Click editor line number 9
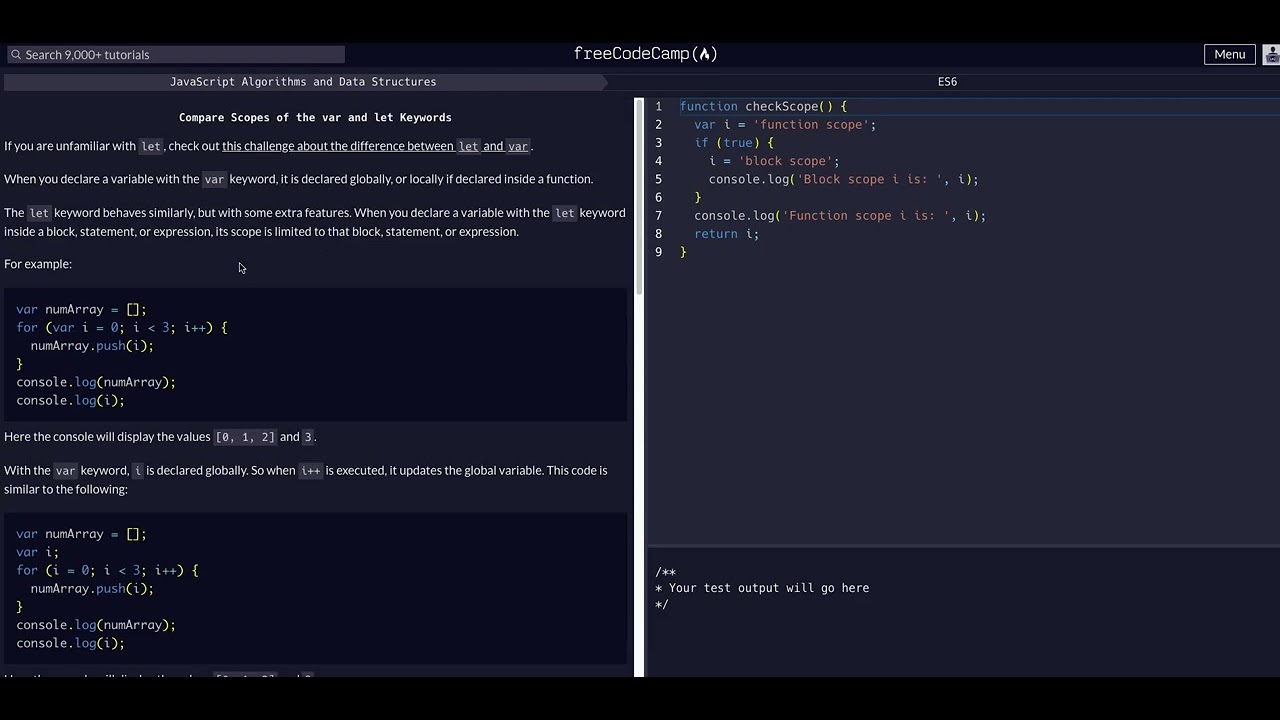 point(658,252)
